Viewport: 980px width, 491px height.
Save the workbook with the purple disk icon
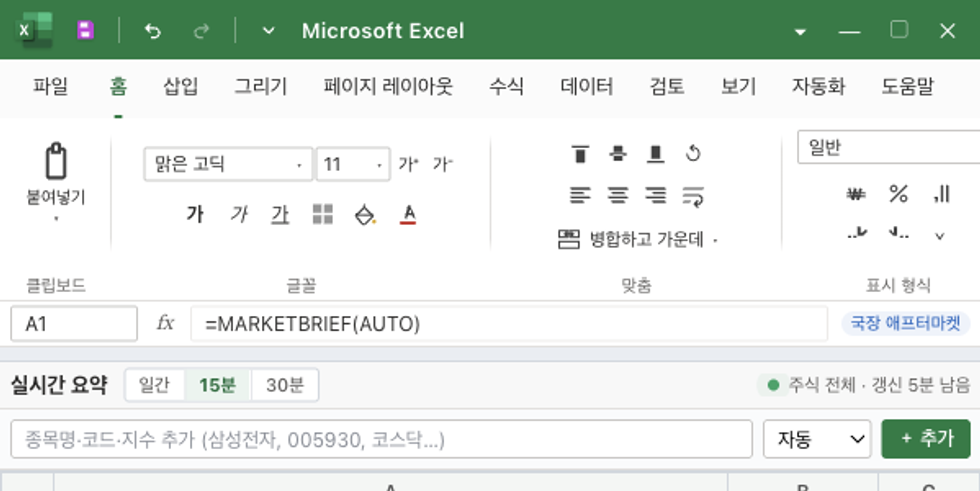click(85, 30)
